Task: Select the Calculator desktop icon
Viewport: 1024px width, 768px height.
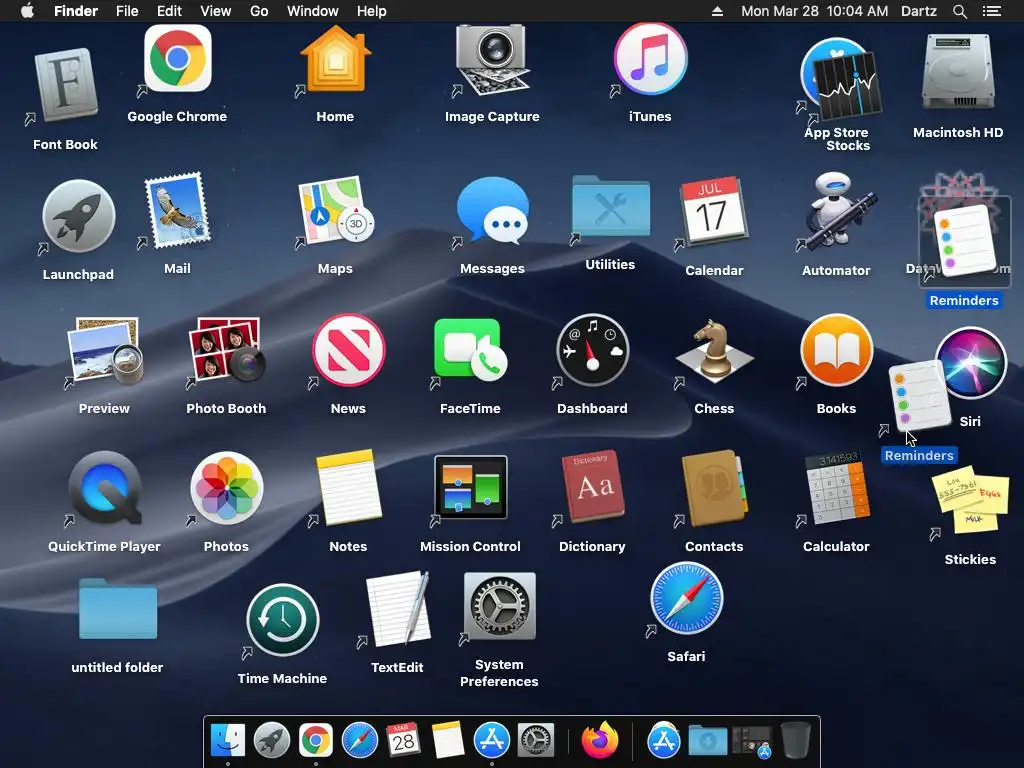Action: 838,487
